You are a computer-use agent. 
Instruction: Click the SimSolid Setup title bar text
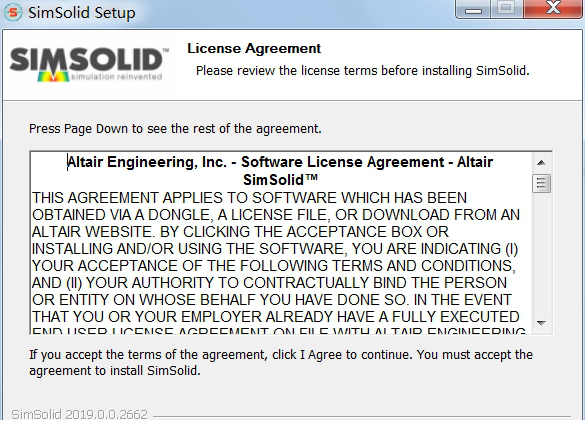pyautogui.click(x=82, y=13)
